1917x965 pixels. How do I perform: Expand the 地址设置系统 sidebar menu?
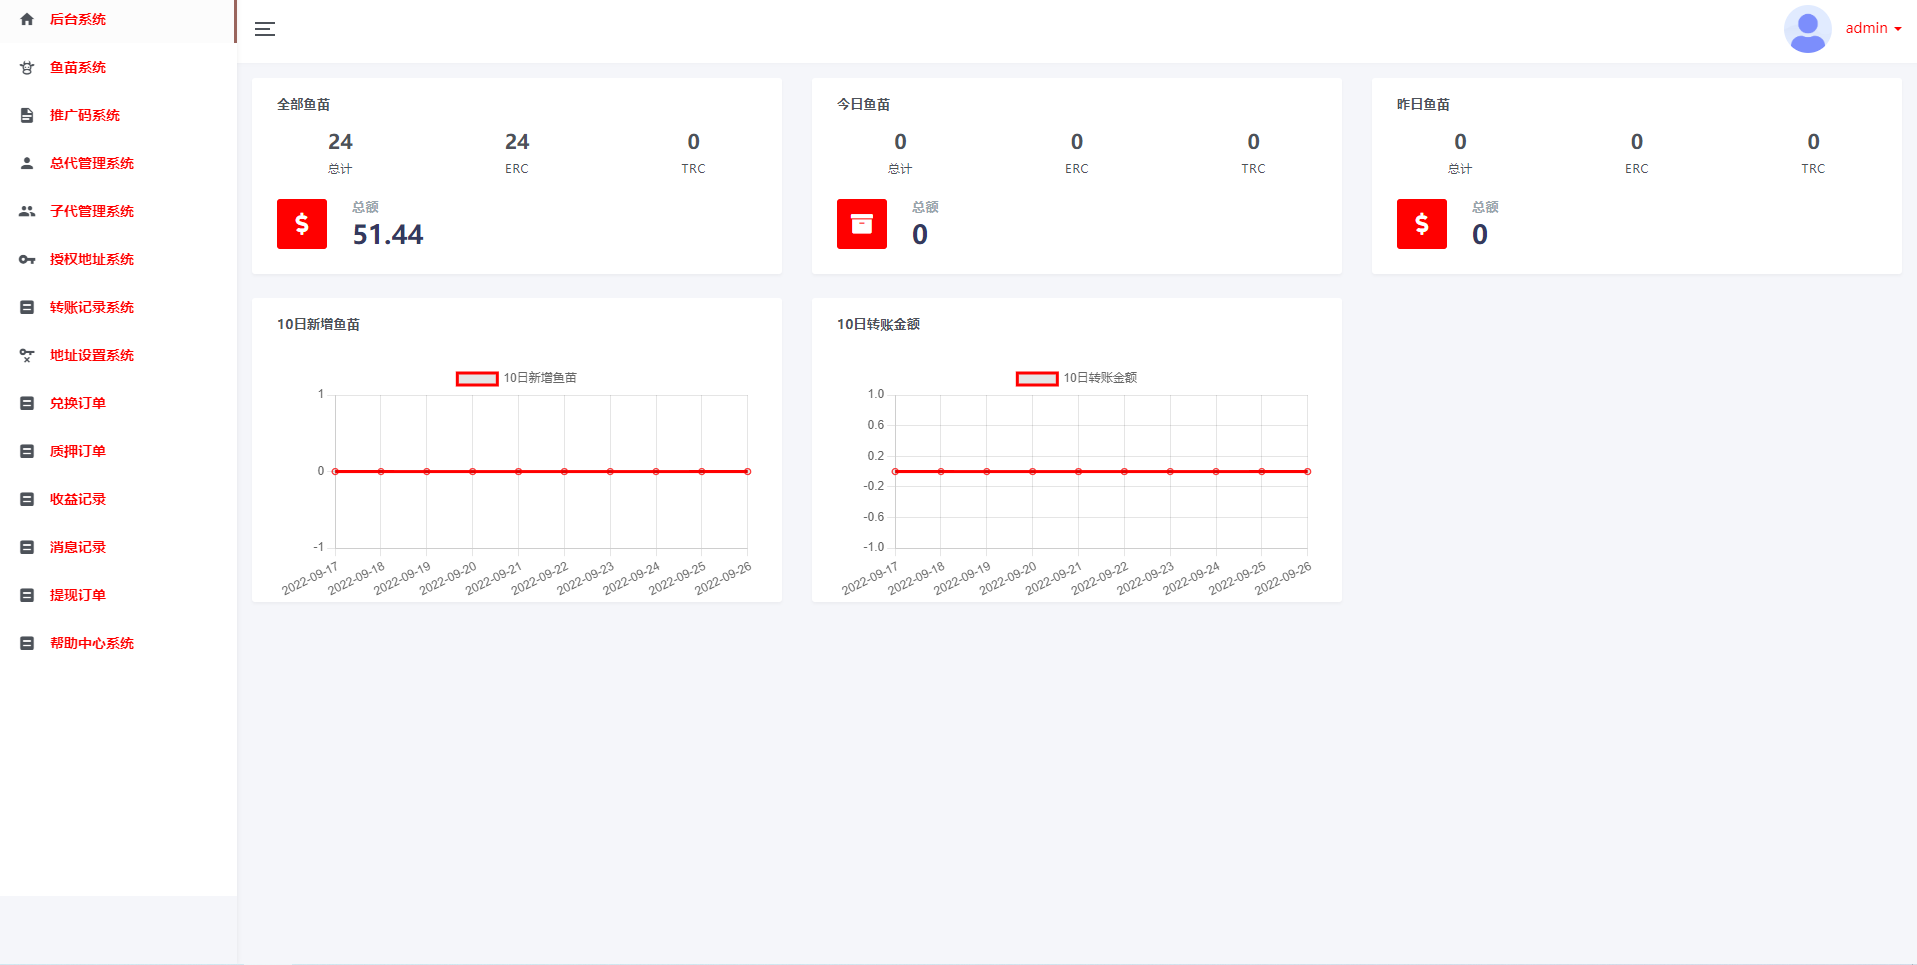click(91, 355)
